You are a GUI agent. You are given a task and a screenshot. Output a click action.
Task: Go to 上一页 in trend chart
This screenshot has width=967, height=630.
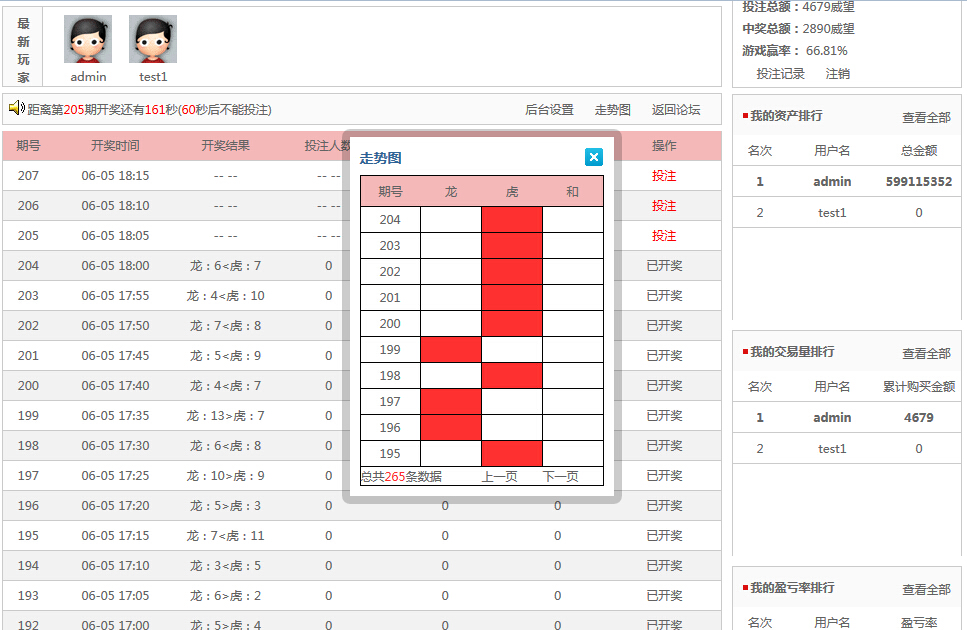coord(499,477)
